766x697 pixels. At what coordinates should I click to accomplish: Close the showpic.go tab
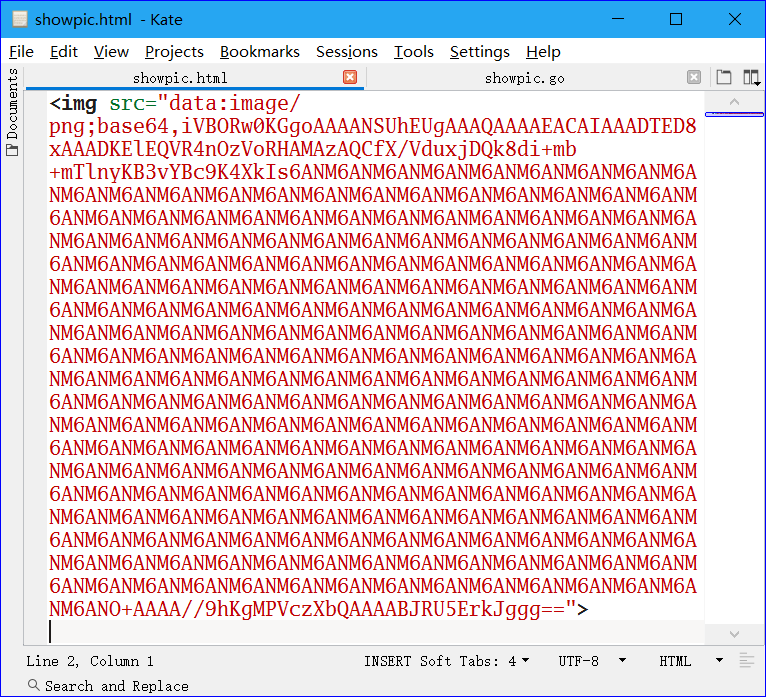click(x=694, y=77)
